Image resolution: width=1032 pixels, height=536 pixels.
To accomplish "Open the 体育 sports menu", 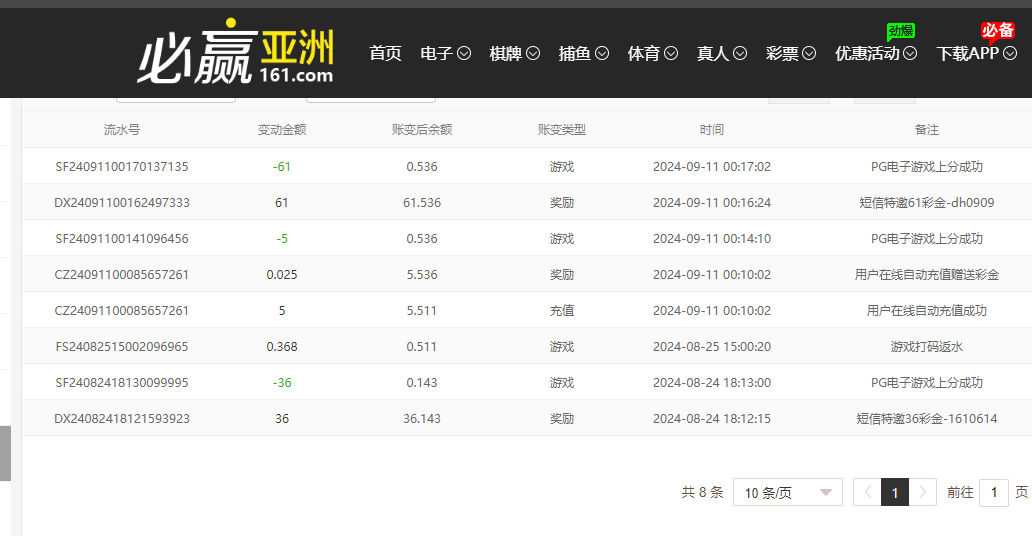I will click(x=652, y=54).
